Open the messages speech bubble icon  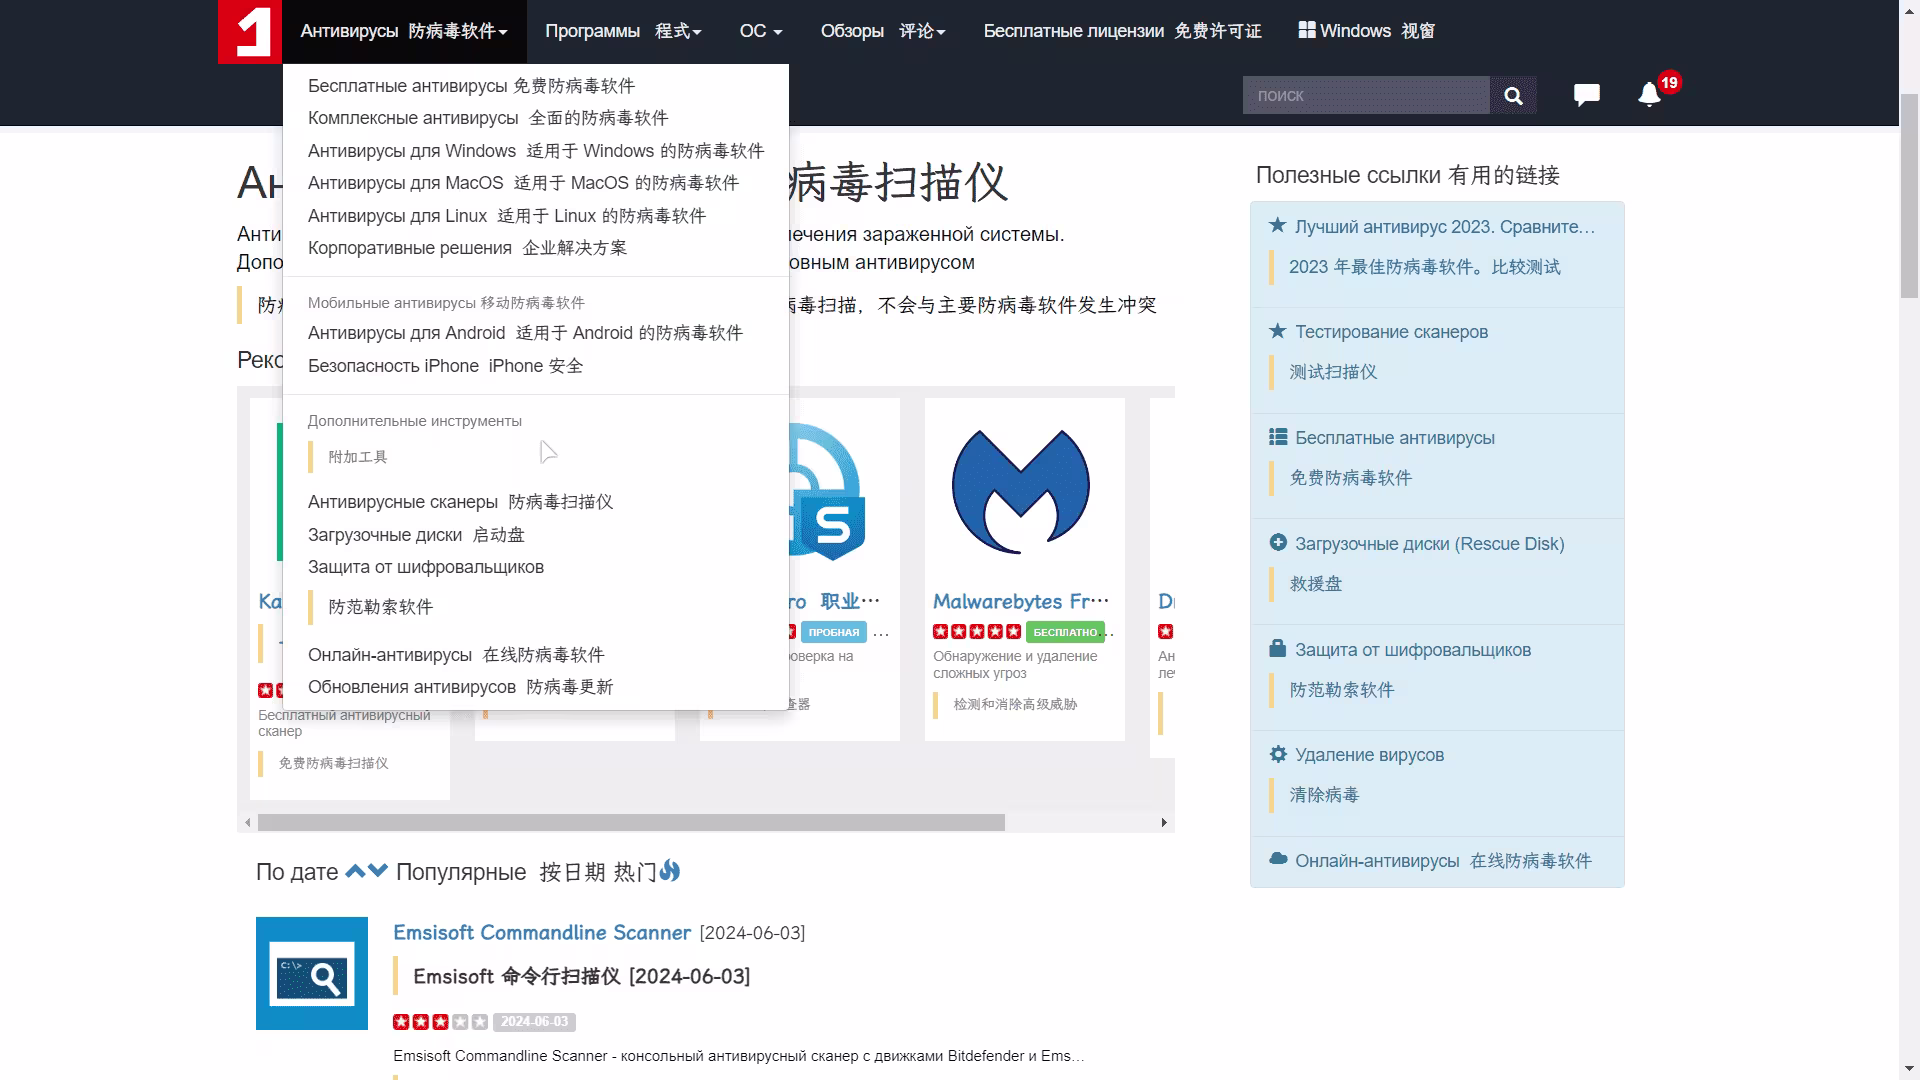tap(1586, 95)
